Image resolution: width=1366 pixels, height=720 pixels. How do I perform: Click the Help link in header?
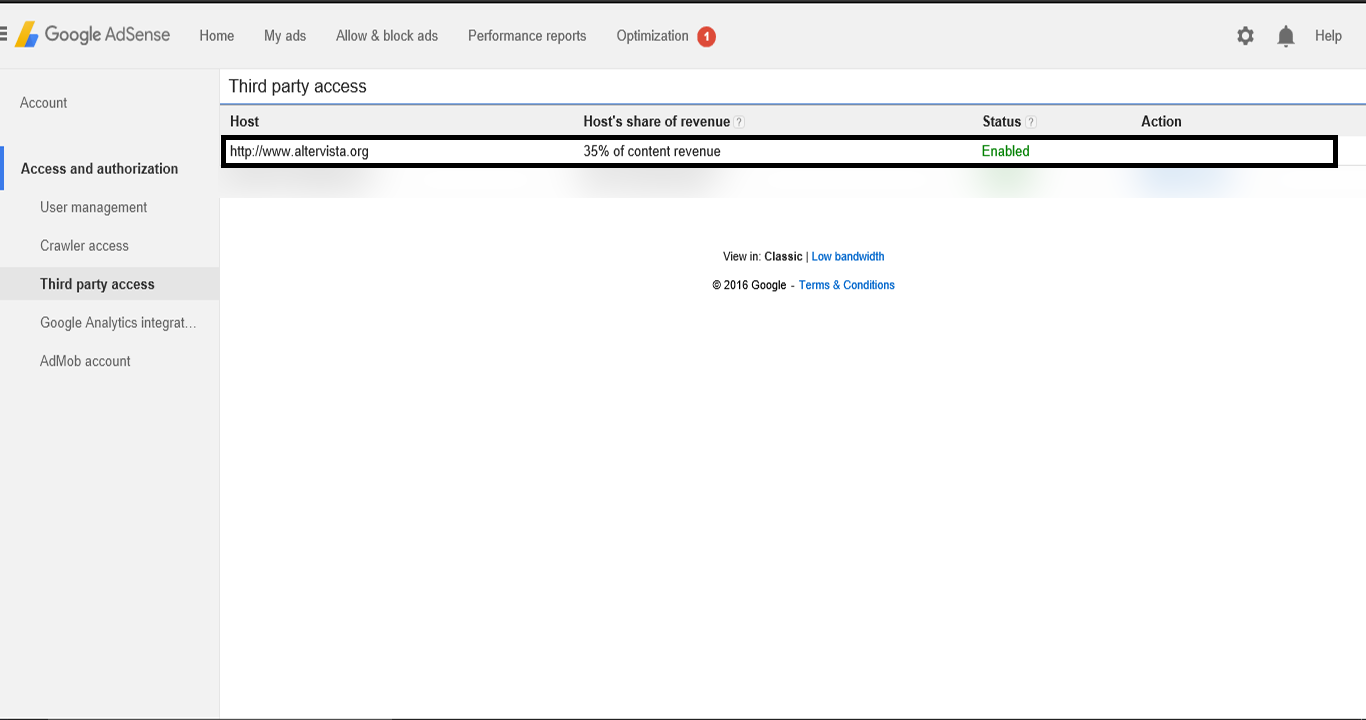[x=1328, y=36]
